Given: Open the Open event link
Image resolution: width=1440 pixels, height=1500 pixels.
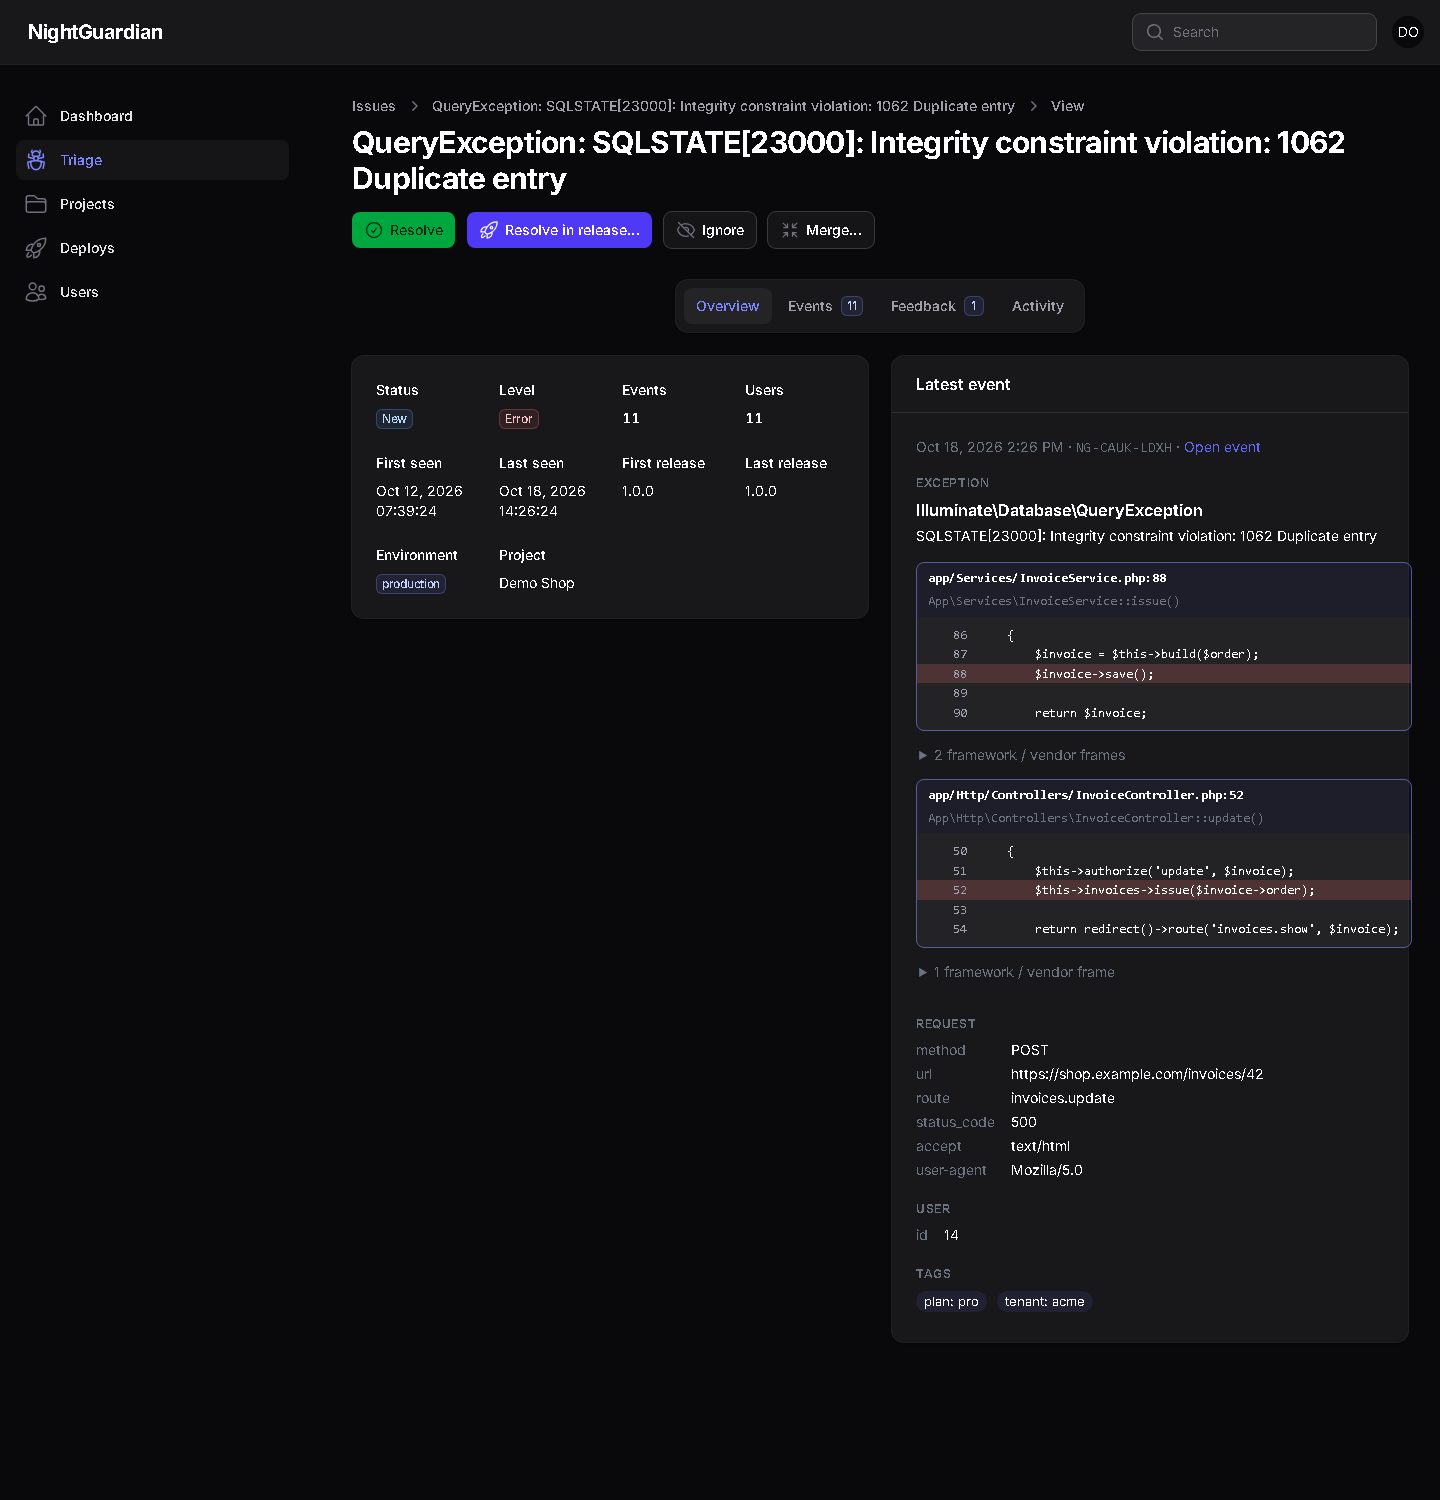Looking at the screenshot, I should [x=1222, y=447].
